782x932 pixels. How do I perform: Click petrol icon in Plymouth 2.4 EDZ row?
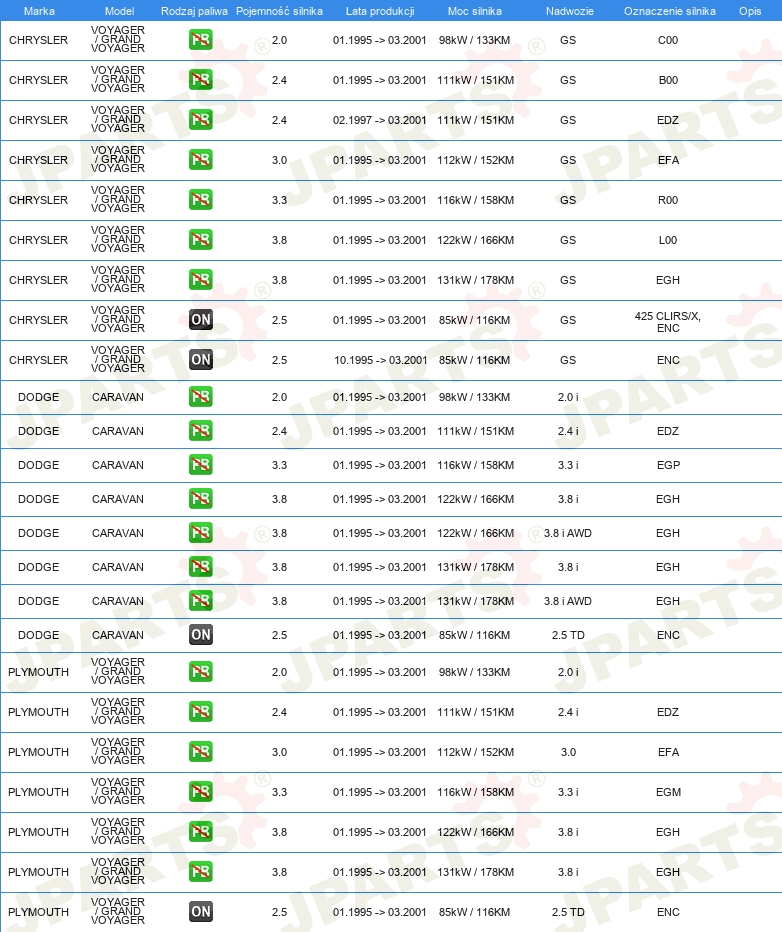(201, 711)
